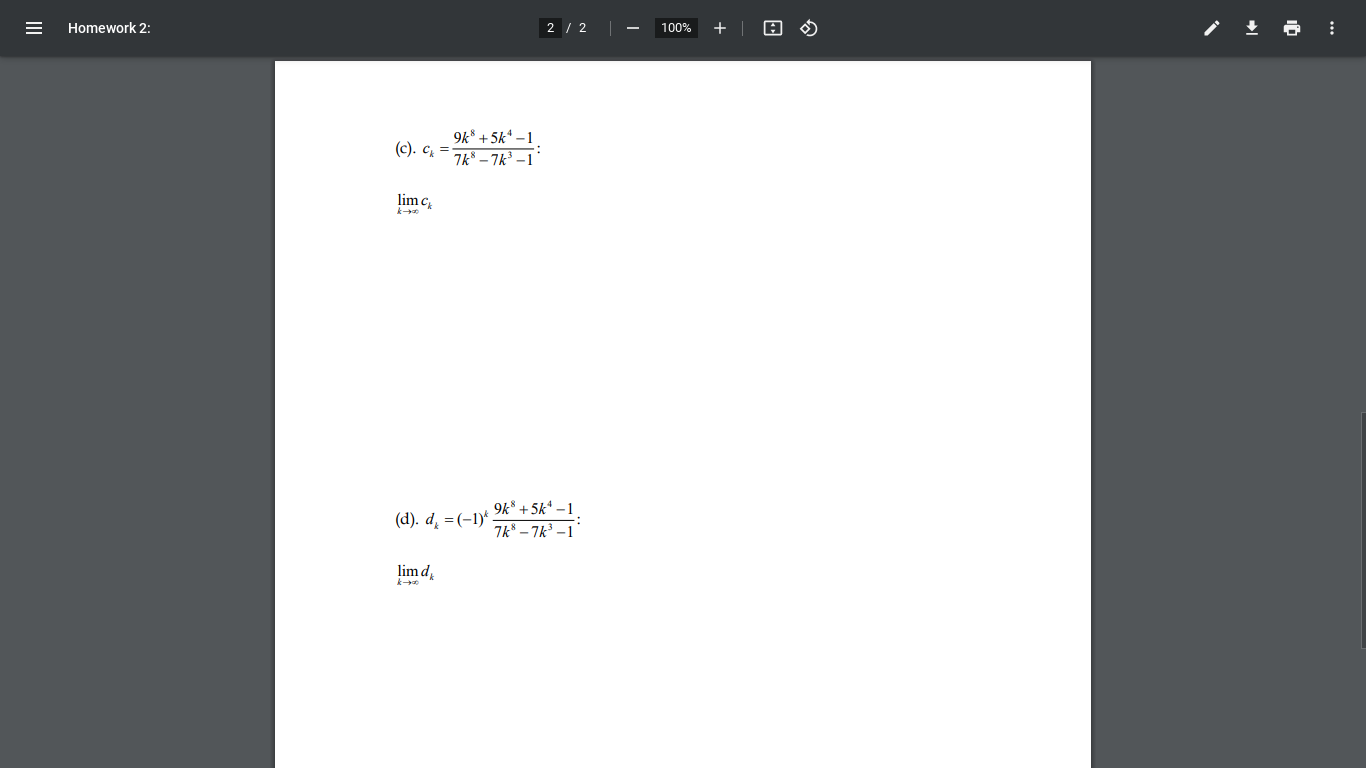Click the Homework 2 title in the toolbar

coord(108,28)
